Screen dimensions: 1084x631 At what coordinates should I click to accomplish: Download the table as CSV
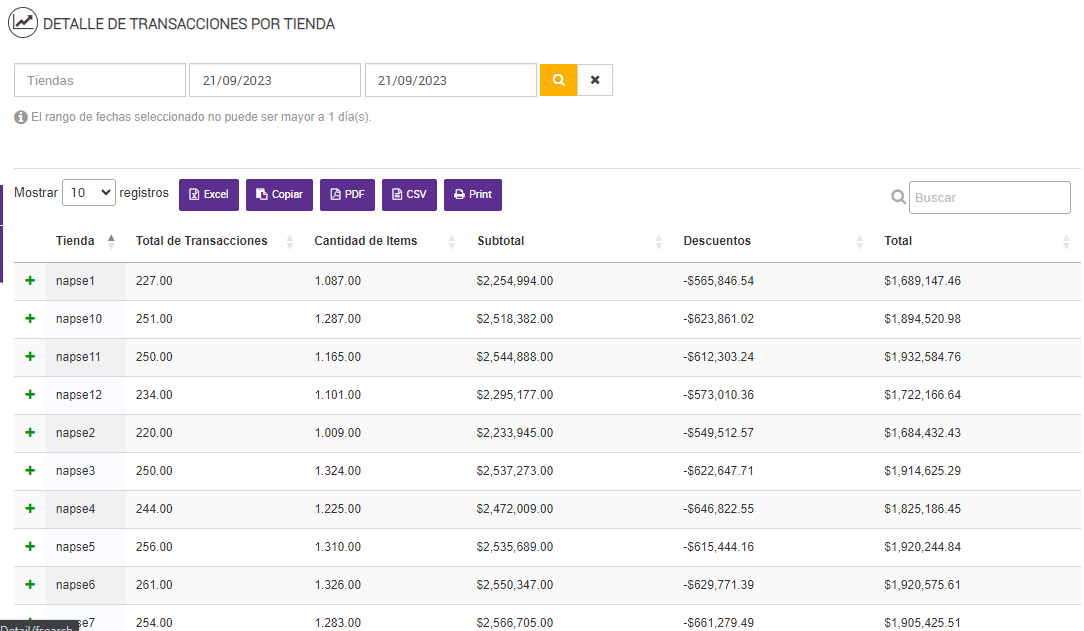point(409,195)
